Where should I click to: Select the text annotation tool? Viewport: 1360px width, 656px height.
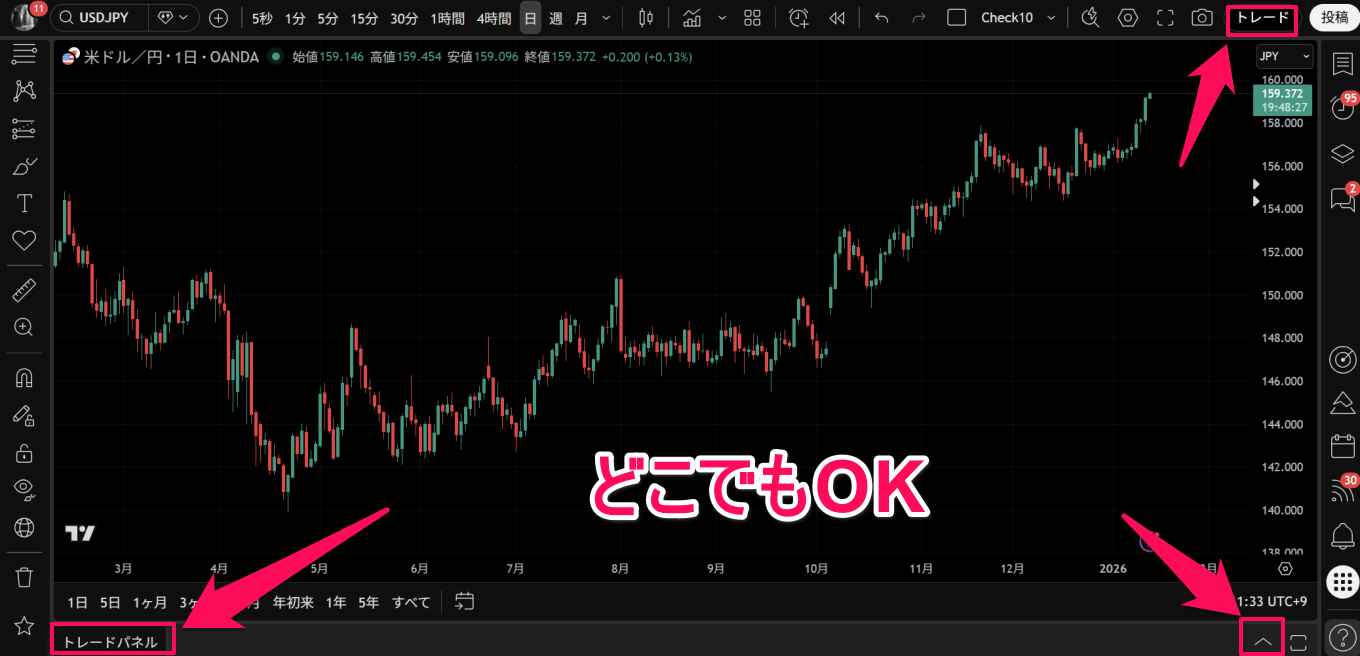24,202
